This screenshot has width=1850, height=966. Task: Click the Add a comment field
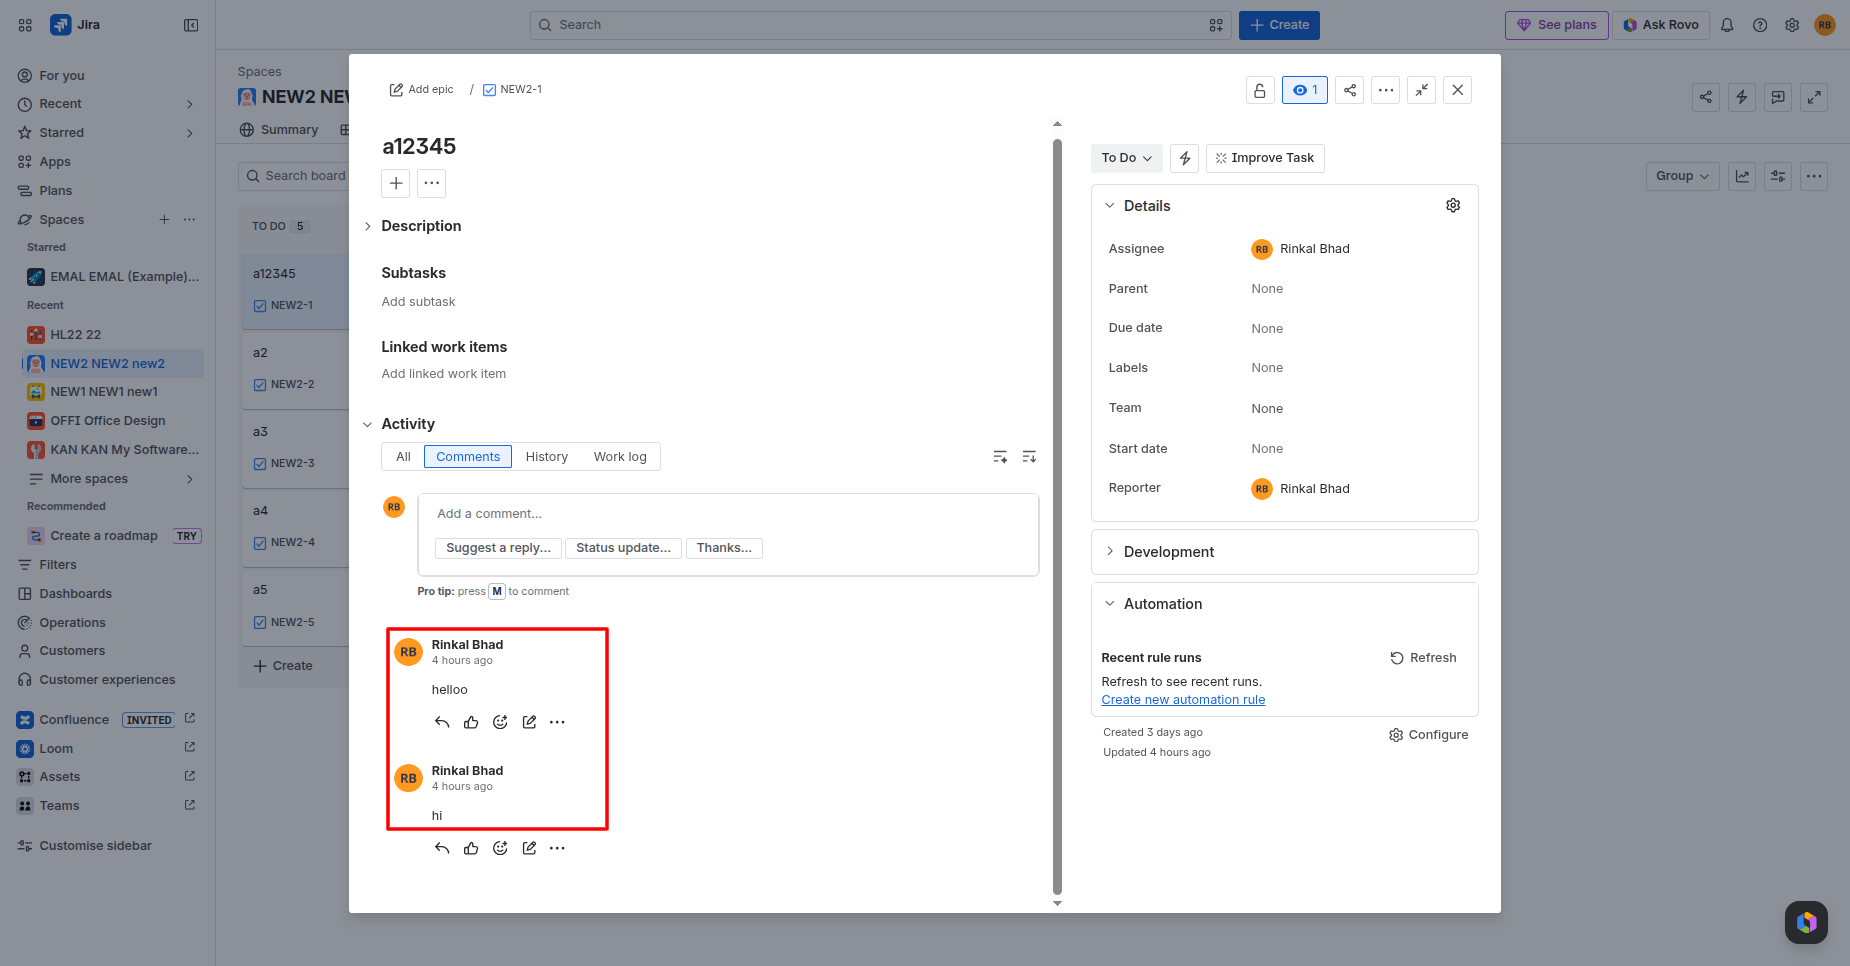[x=728, y=514]
